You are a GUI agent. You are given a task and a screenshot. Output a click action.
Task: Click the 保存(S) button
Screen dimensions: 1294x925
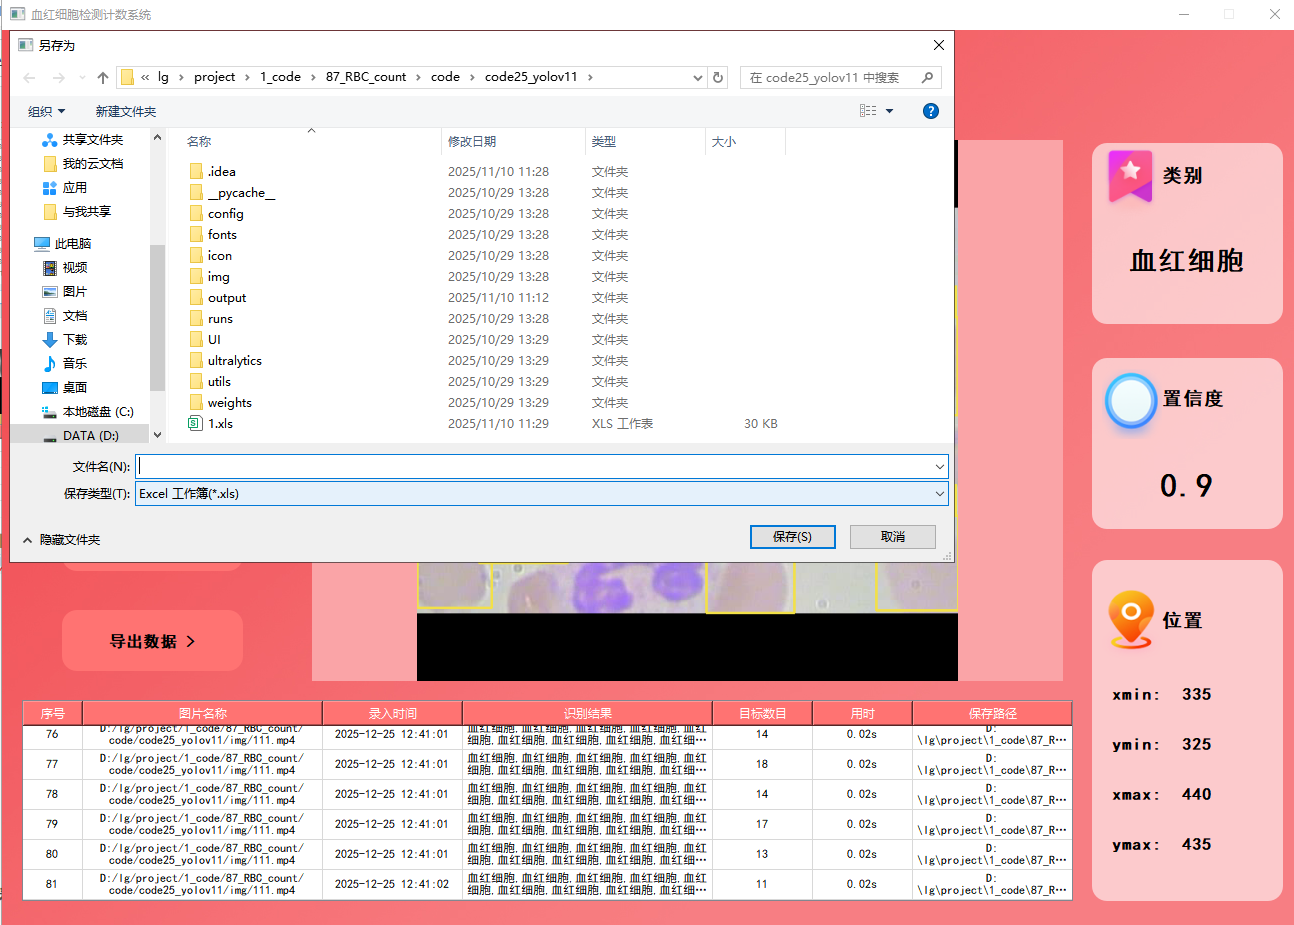(794, 537)
